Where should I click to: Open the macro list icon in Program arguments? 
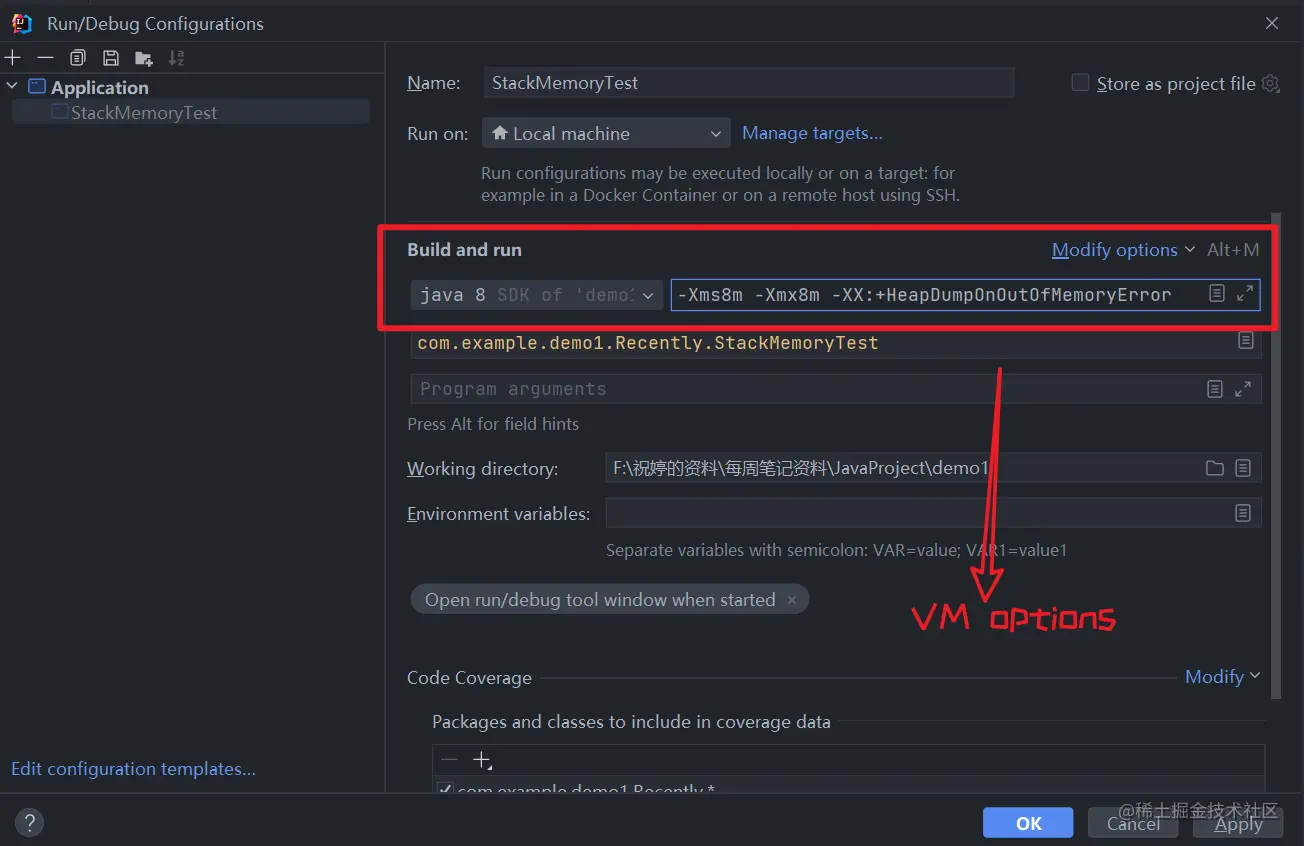(x=1215, y=389)
